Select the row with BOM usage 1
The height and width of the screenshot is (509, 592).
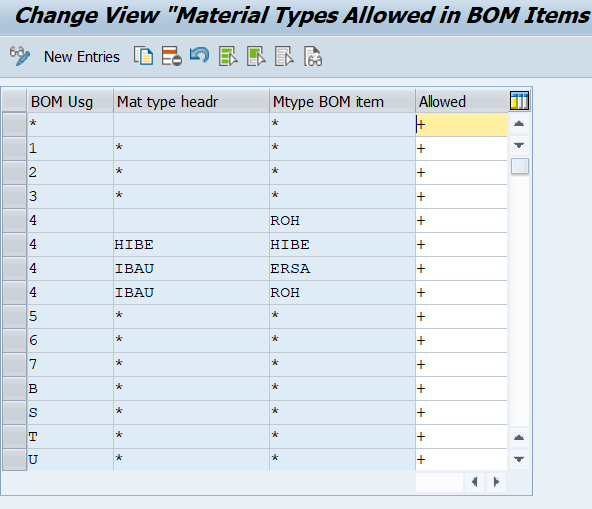14,148
